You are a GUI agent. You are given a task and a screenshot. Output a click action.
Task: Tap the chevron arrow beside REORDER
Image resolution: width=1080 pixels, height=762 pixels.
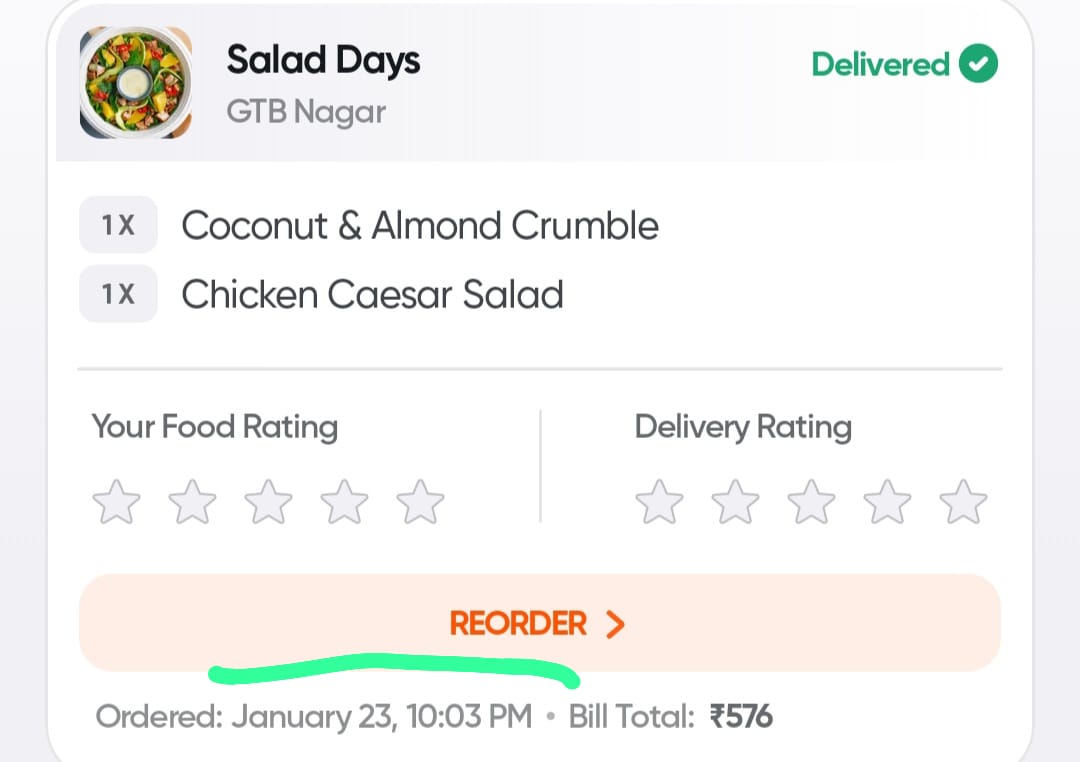tap(615, 624)
